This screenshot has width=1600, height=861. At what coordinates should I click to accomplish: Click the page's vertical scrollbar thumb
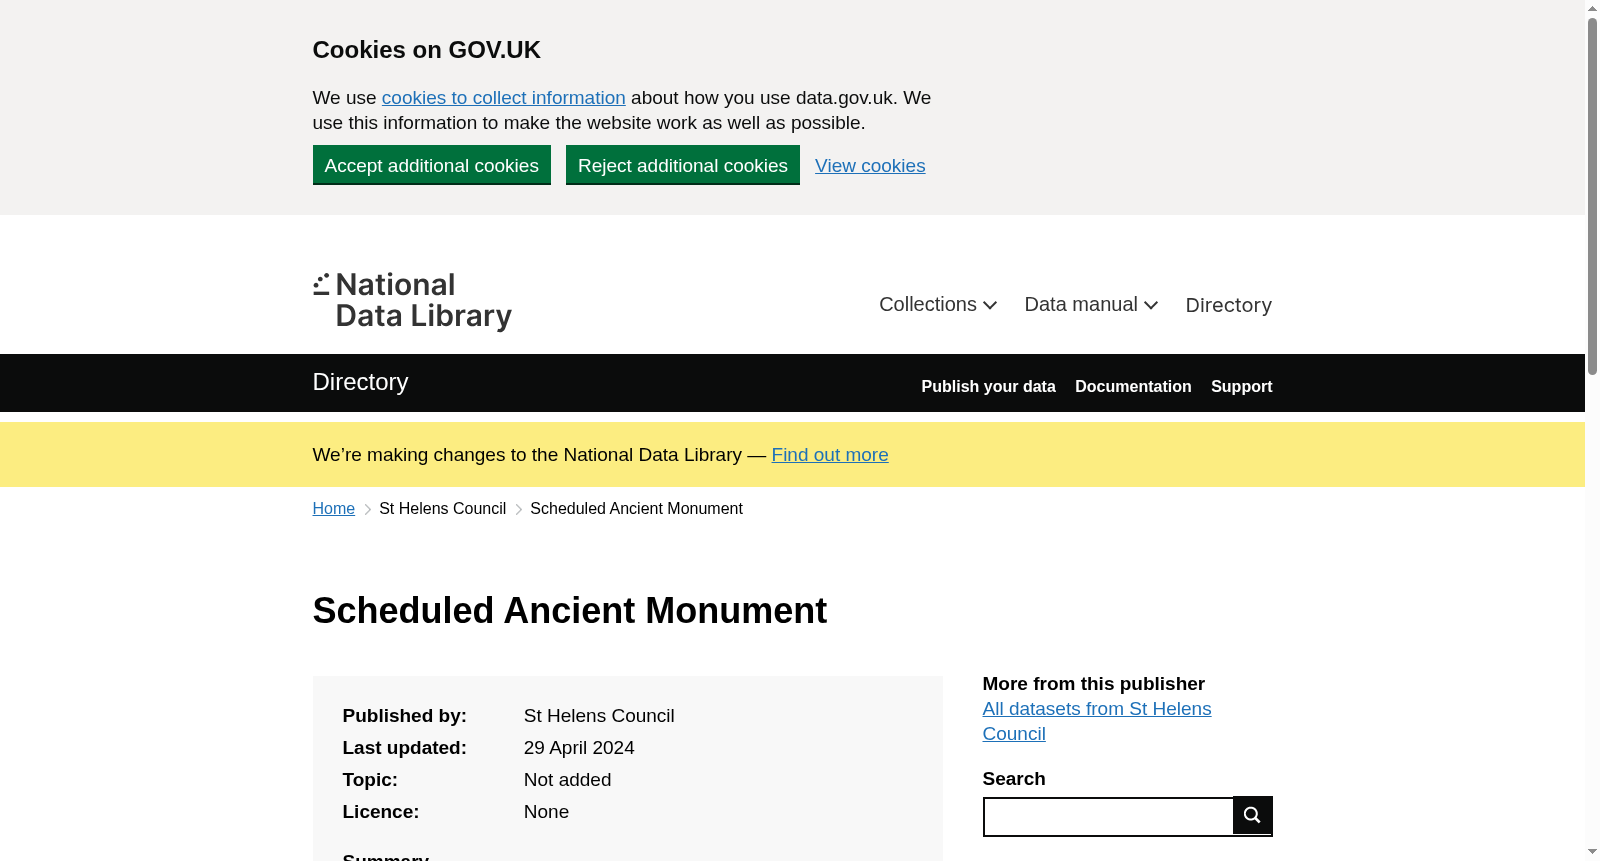point(1592,195)
